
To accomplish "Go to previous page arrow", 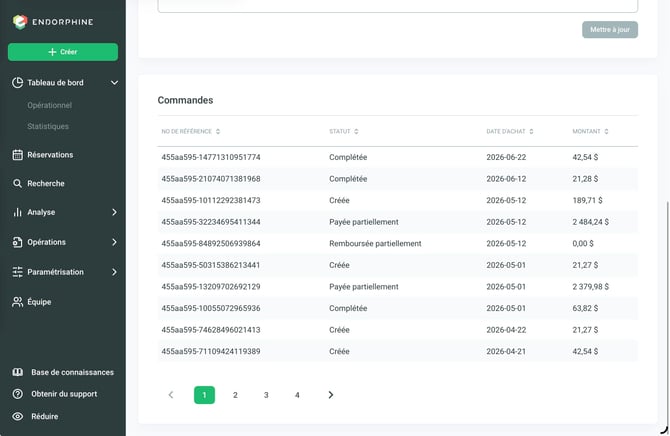I will (171, 395).
